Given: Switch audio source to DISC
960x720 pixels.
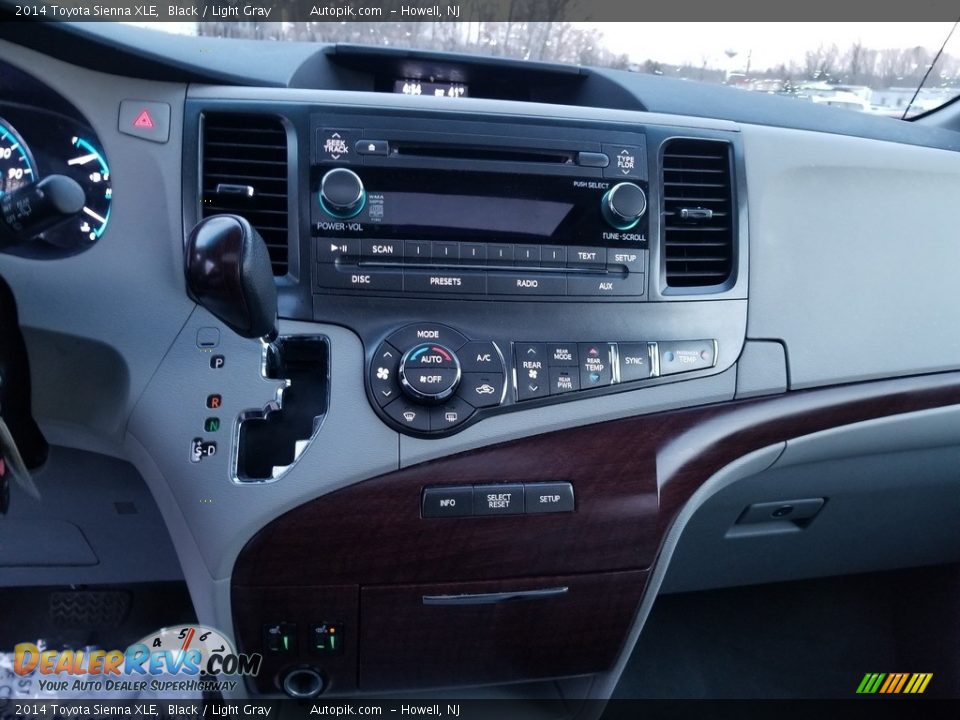Looking at the screenshot, I should (x=361, y=279).
